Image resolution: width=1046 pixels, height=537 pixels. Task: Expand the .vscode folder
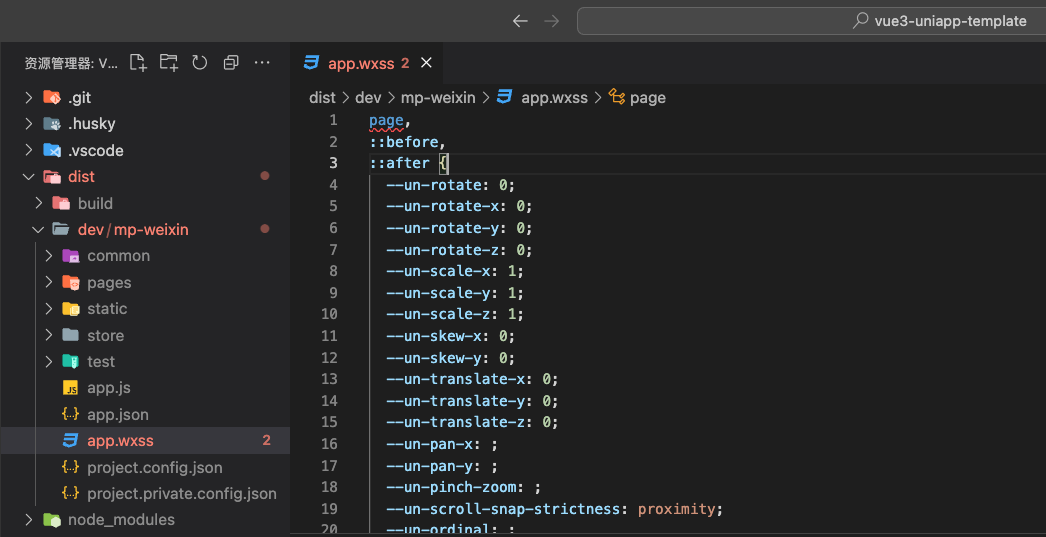[28, 150]
